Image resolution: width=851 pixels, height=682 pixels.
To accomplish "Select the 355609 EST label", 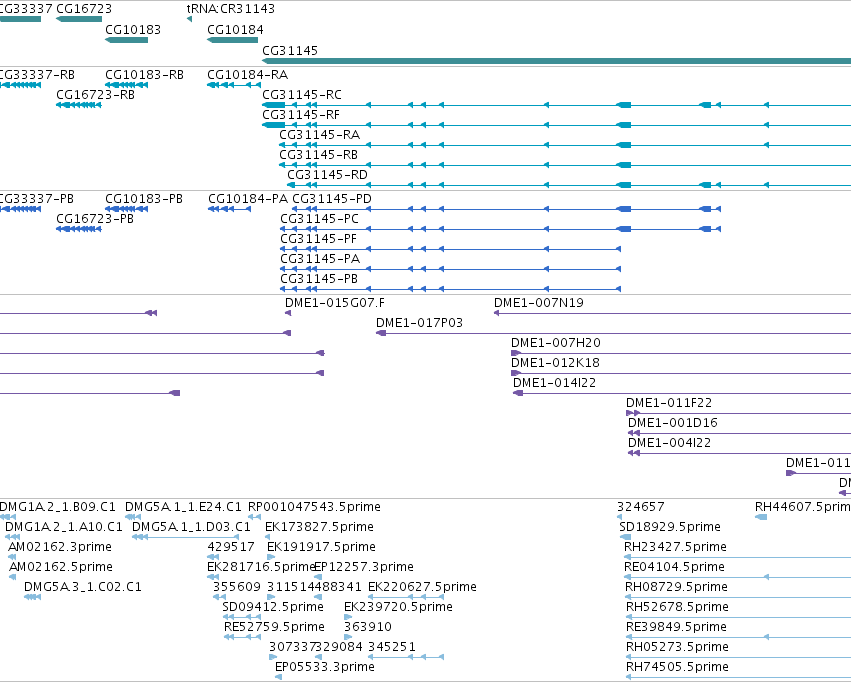I will pos(237,587).
